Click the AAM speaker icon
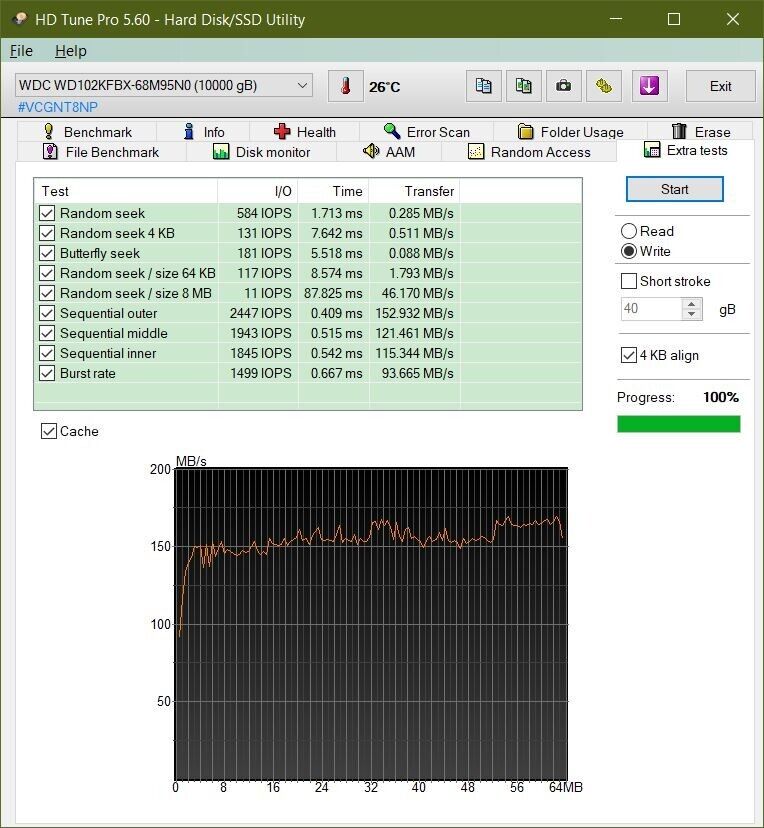Image resolution: width=764 pixels, height=828 pixels. click(x=371, y=151)
